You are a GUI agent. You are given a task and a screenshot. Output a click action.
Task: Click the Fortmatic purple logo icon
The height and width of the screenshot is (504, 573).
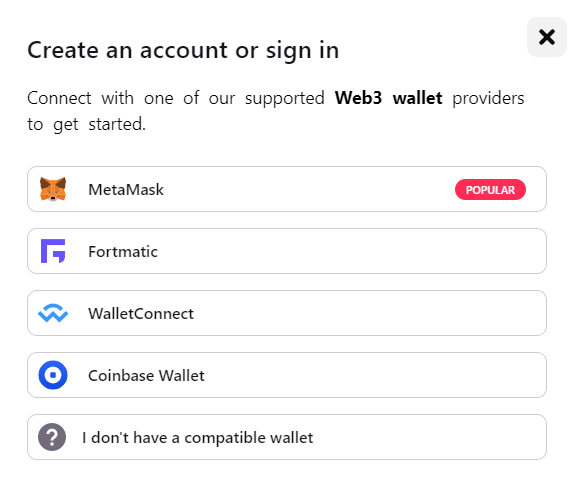tap(53, 251)
